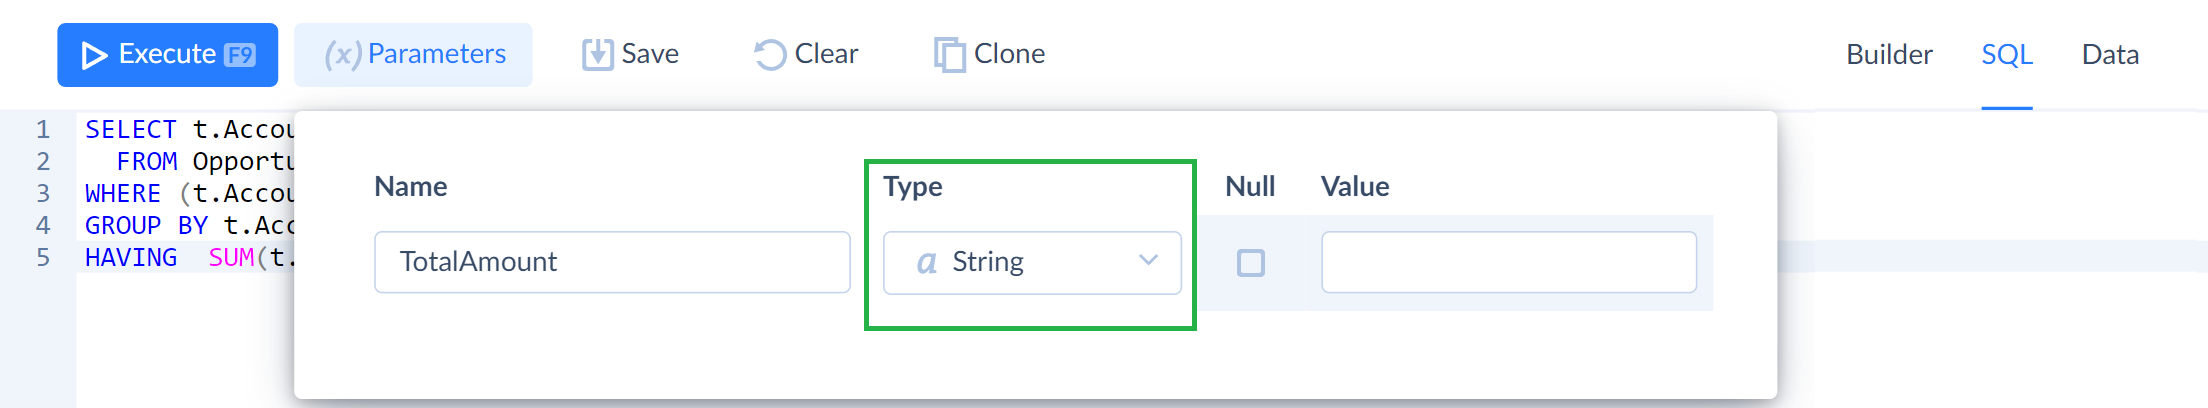This screenshot has height=408, width=2208.
Task: Open the Data tab
Action: click(x=2110, y=54)
